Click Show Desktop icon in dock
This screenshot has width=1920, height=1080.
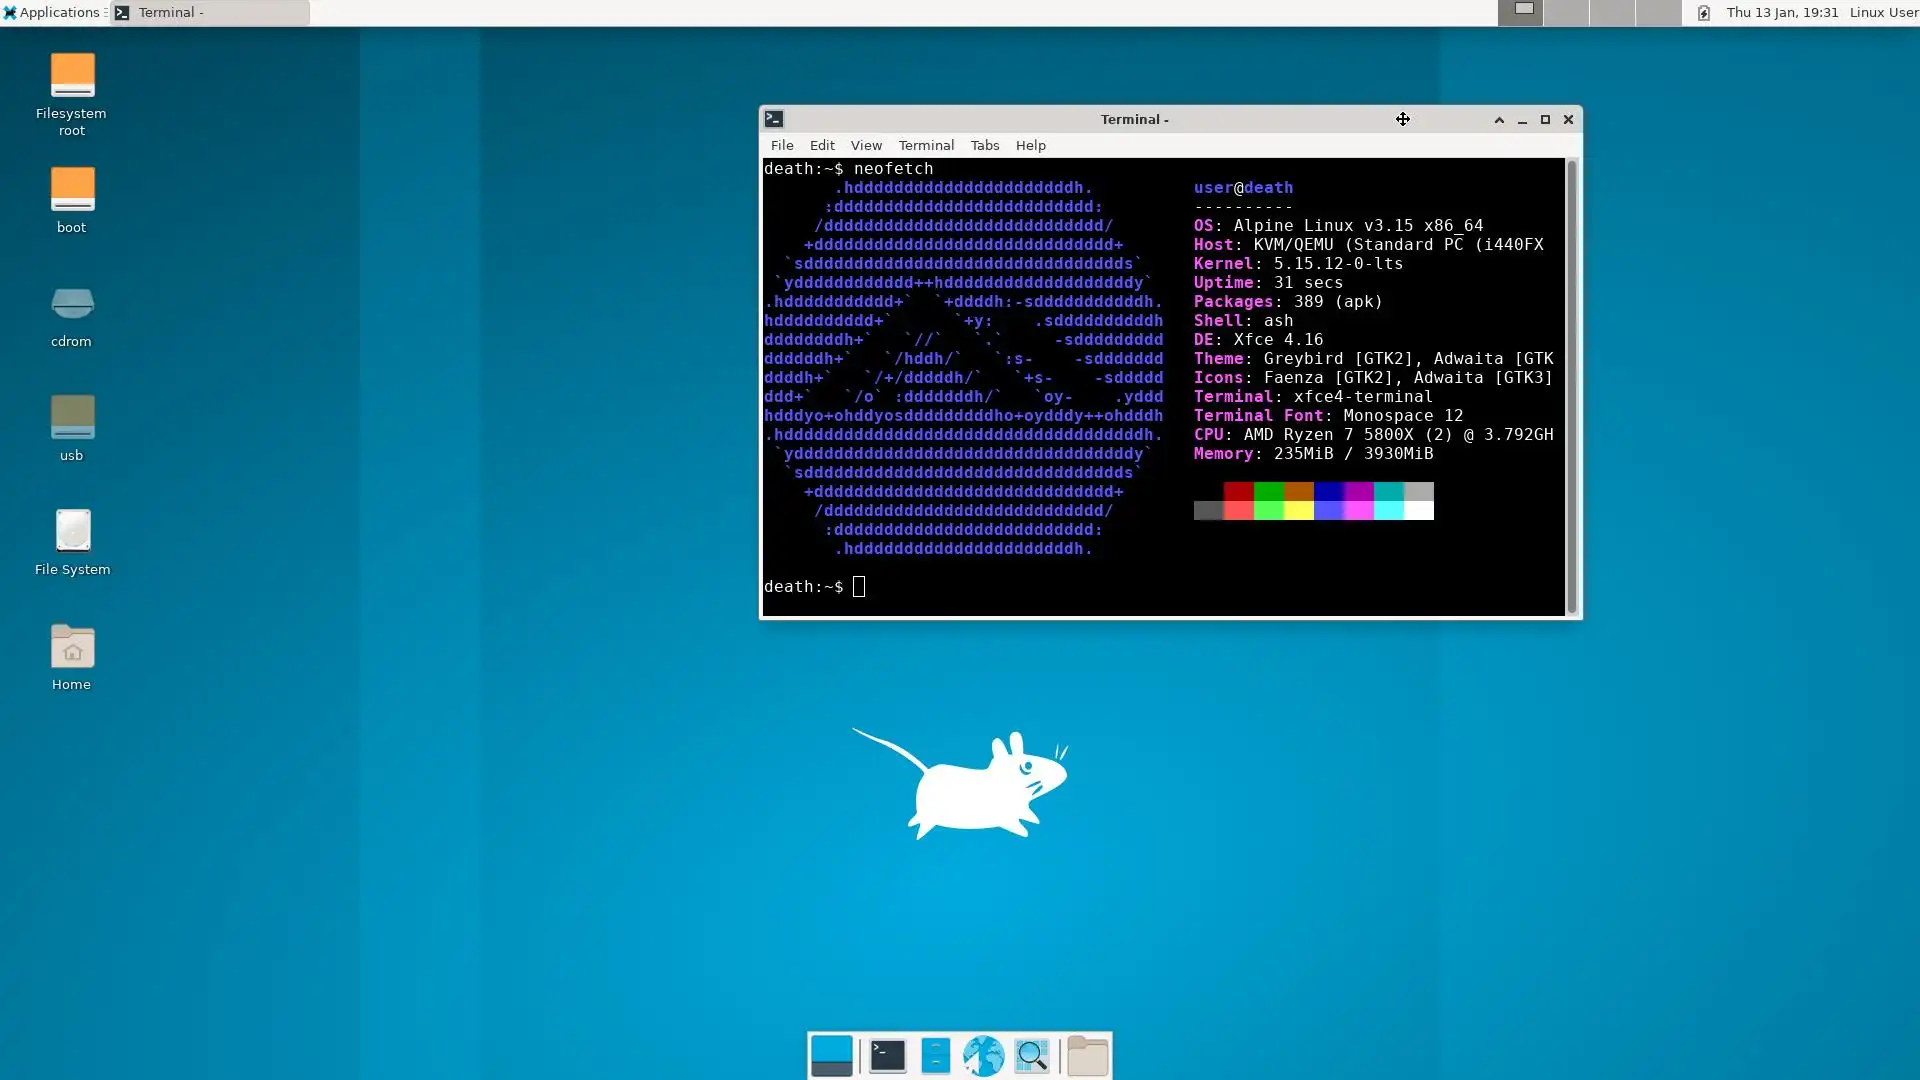point(831,1056)
